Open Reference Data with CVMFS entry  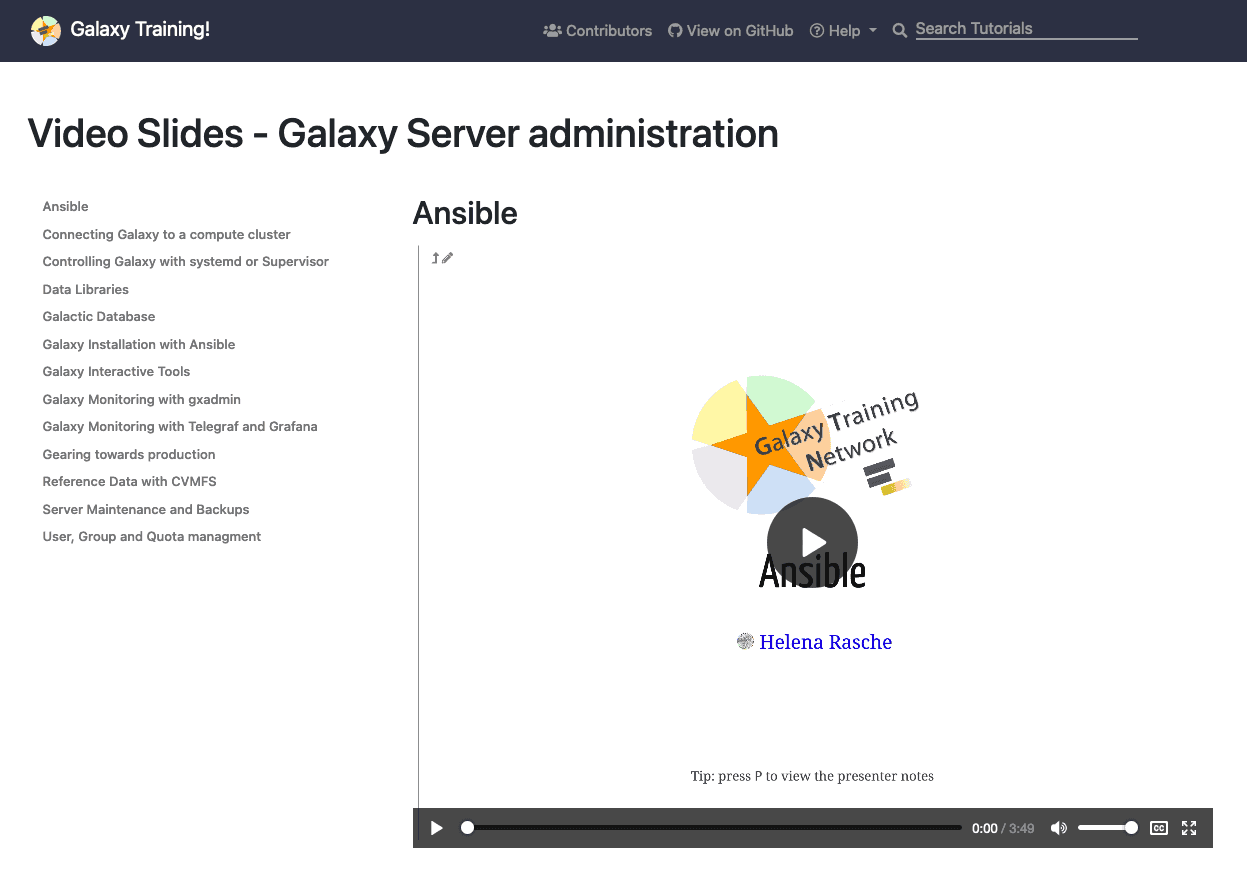coord(129,481)
